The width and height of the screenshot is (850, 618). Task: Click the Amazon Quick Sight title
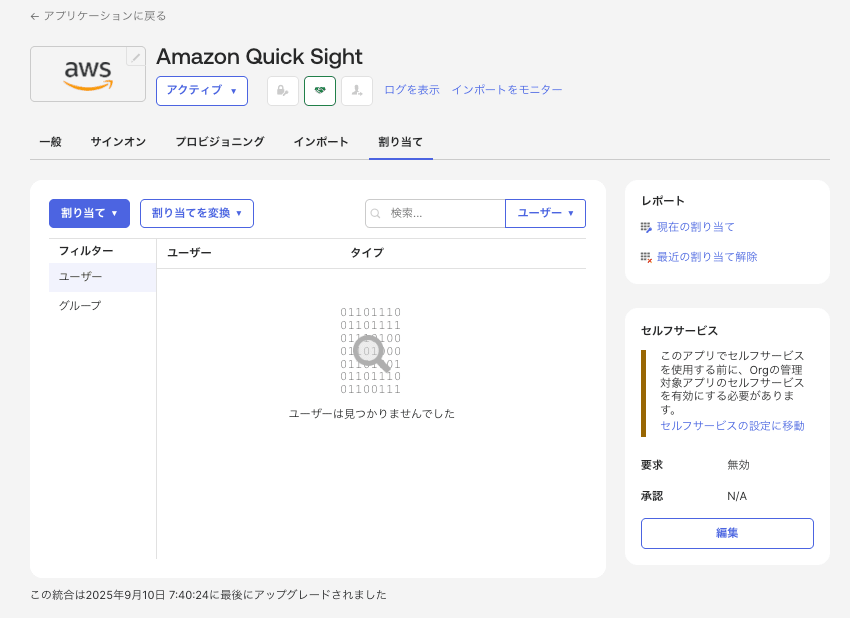(x=259, y=57)
